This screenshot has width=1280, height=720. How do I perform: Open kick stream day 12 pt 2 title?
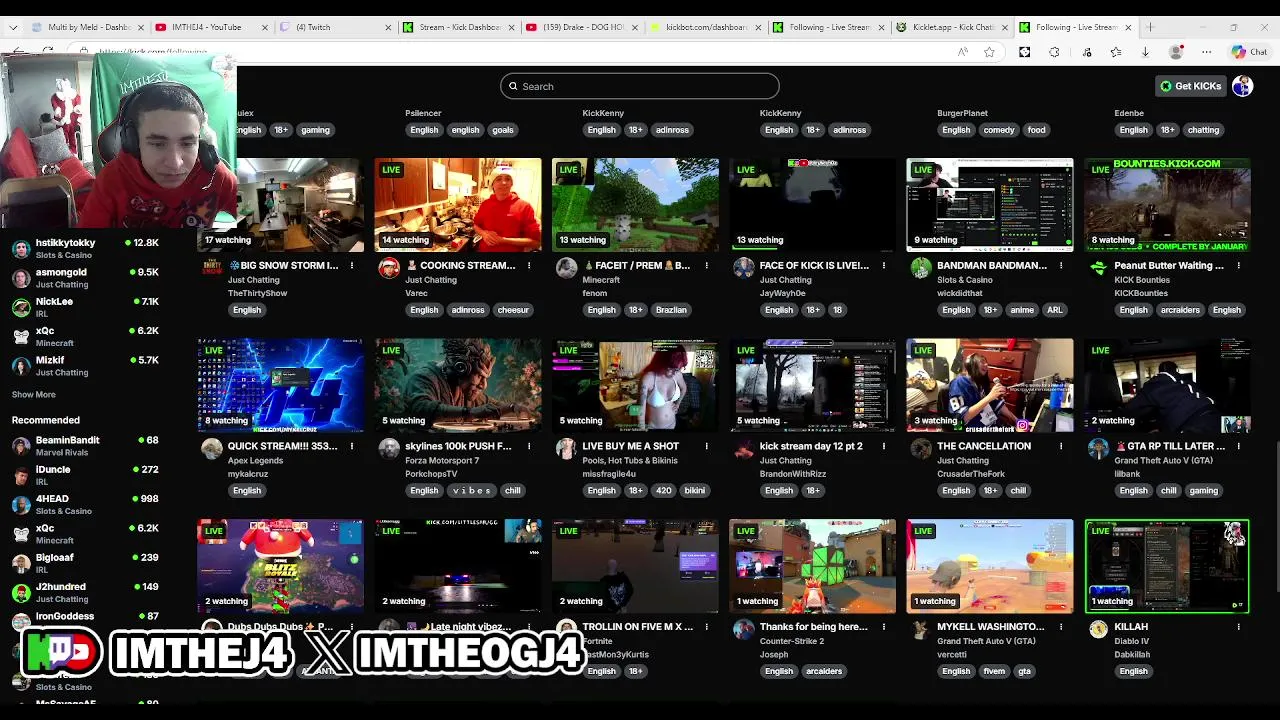811,446
